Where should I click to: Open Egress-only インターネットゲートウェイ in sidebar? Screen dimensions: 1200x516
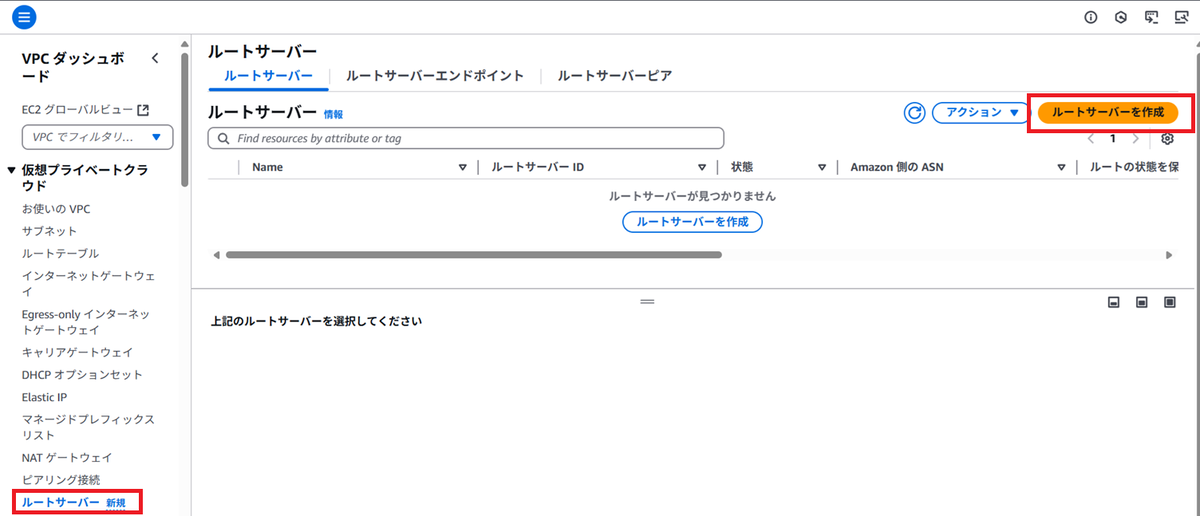point(86,321)
